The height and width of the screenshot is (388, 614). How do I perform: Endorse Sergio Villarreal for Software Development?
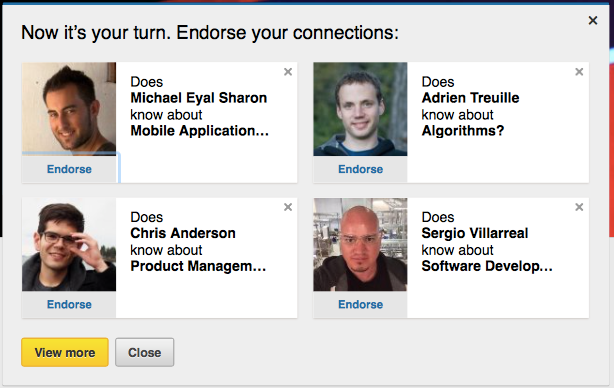(360, 304)
